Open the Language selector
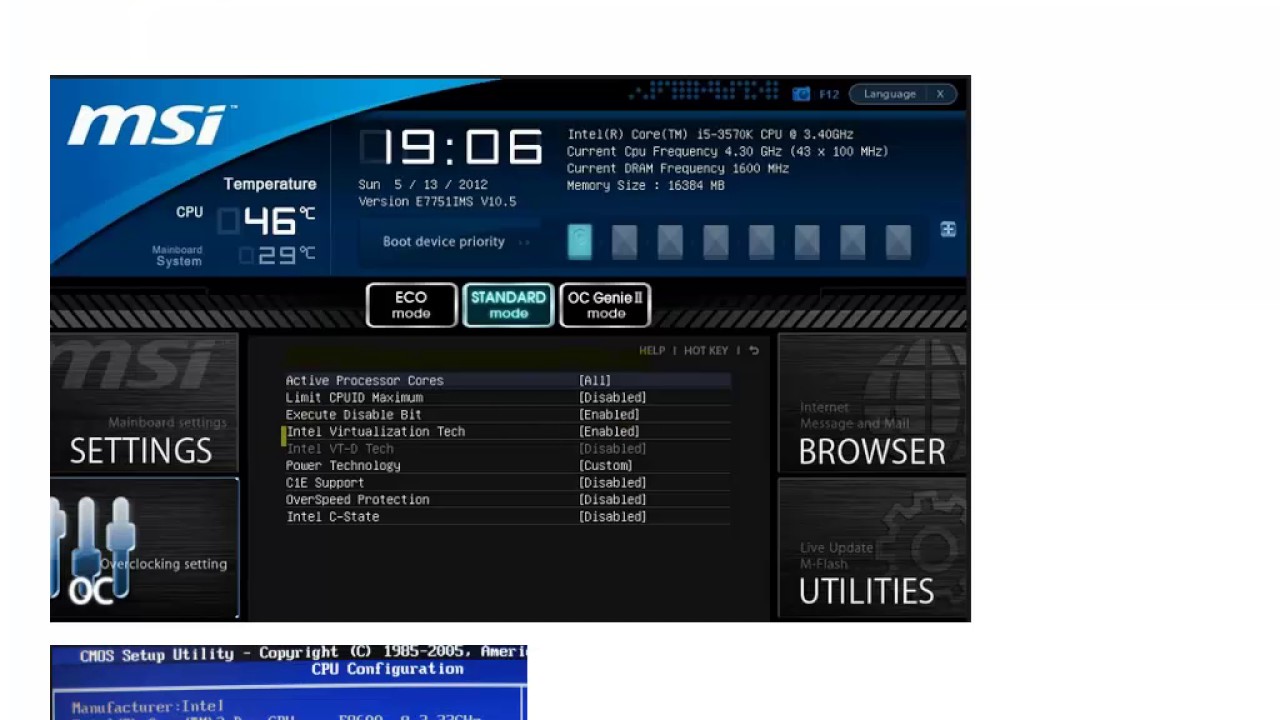The height and width of the screenshot is (720, 1280). 890,94
